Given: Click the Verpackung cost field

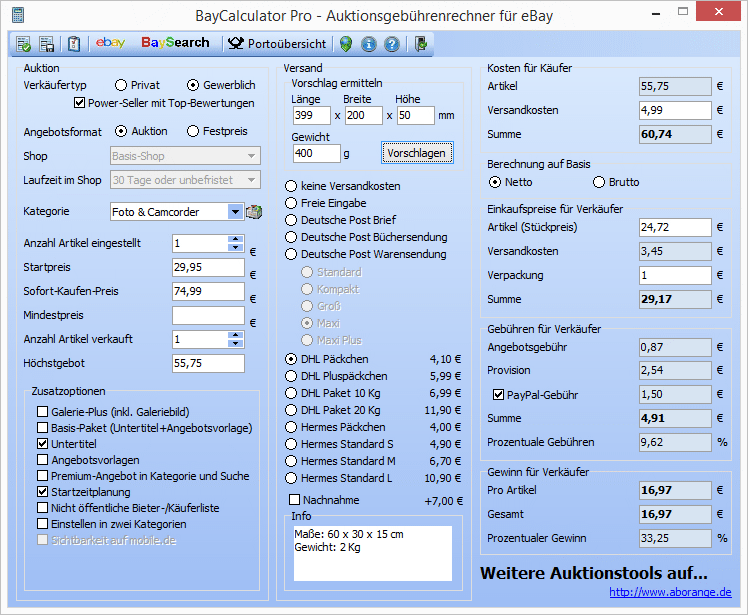Looking at the screenshot, I should [675, 275].
